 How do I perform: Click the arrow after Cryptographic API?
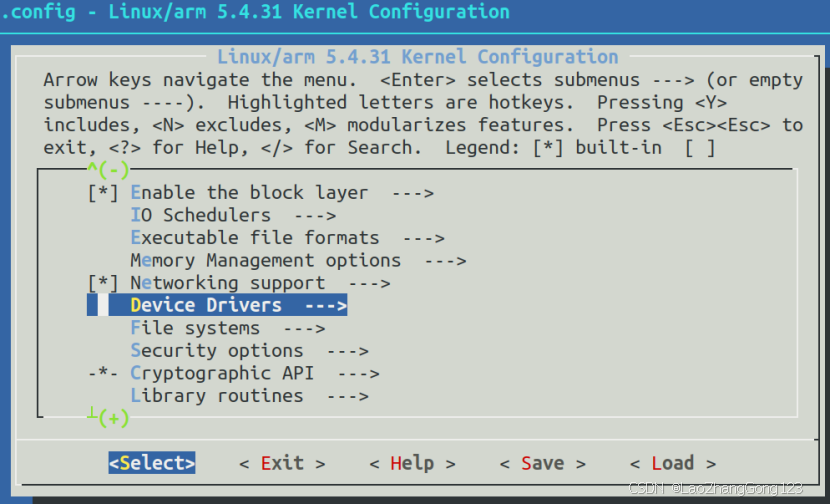point(359,374)
